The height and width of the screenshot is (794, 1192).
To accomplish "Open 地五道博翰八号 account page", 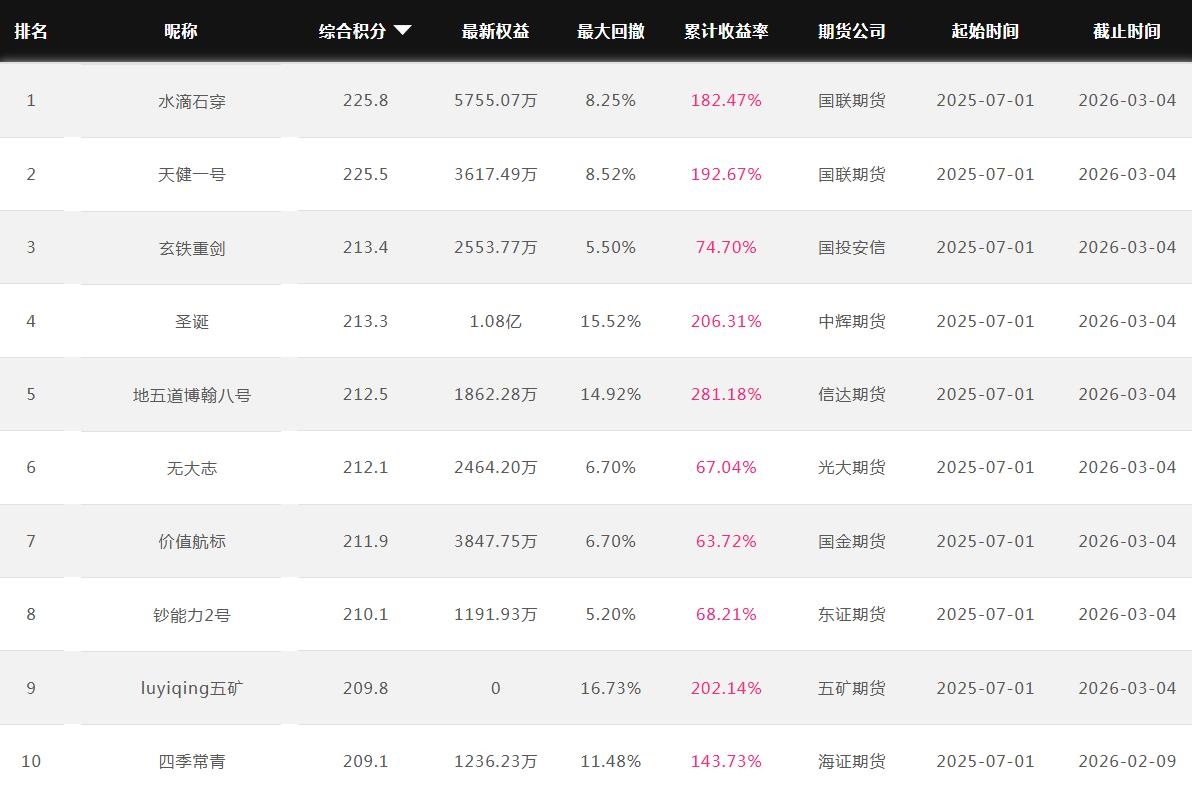I will pyautogui.click(x=192, y=395).
